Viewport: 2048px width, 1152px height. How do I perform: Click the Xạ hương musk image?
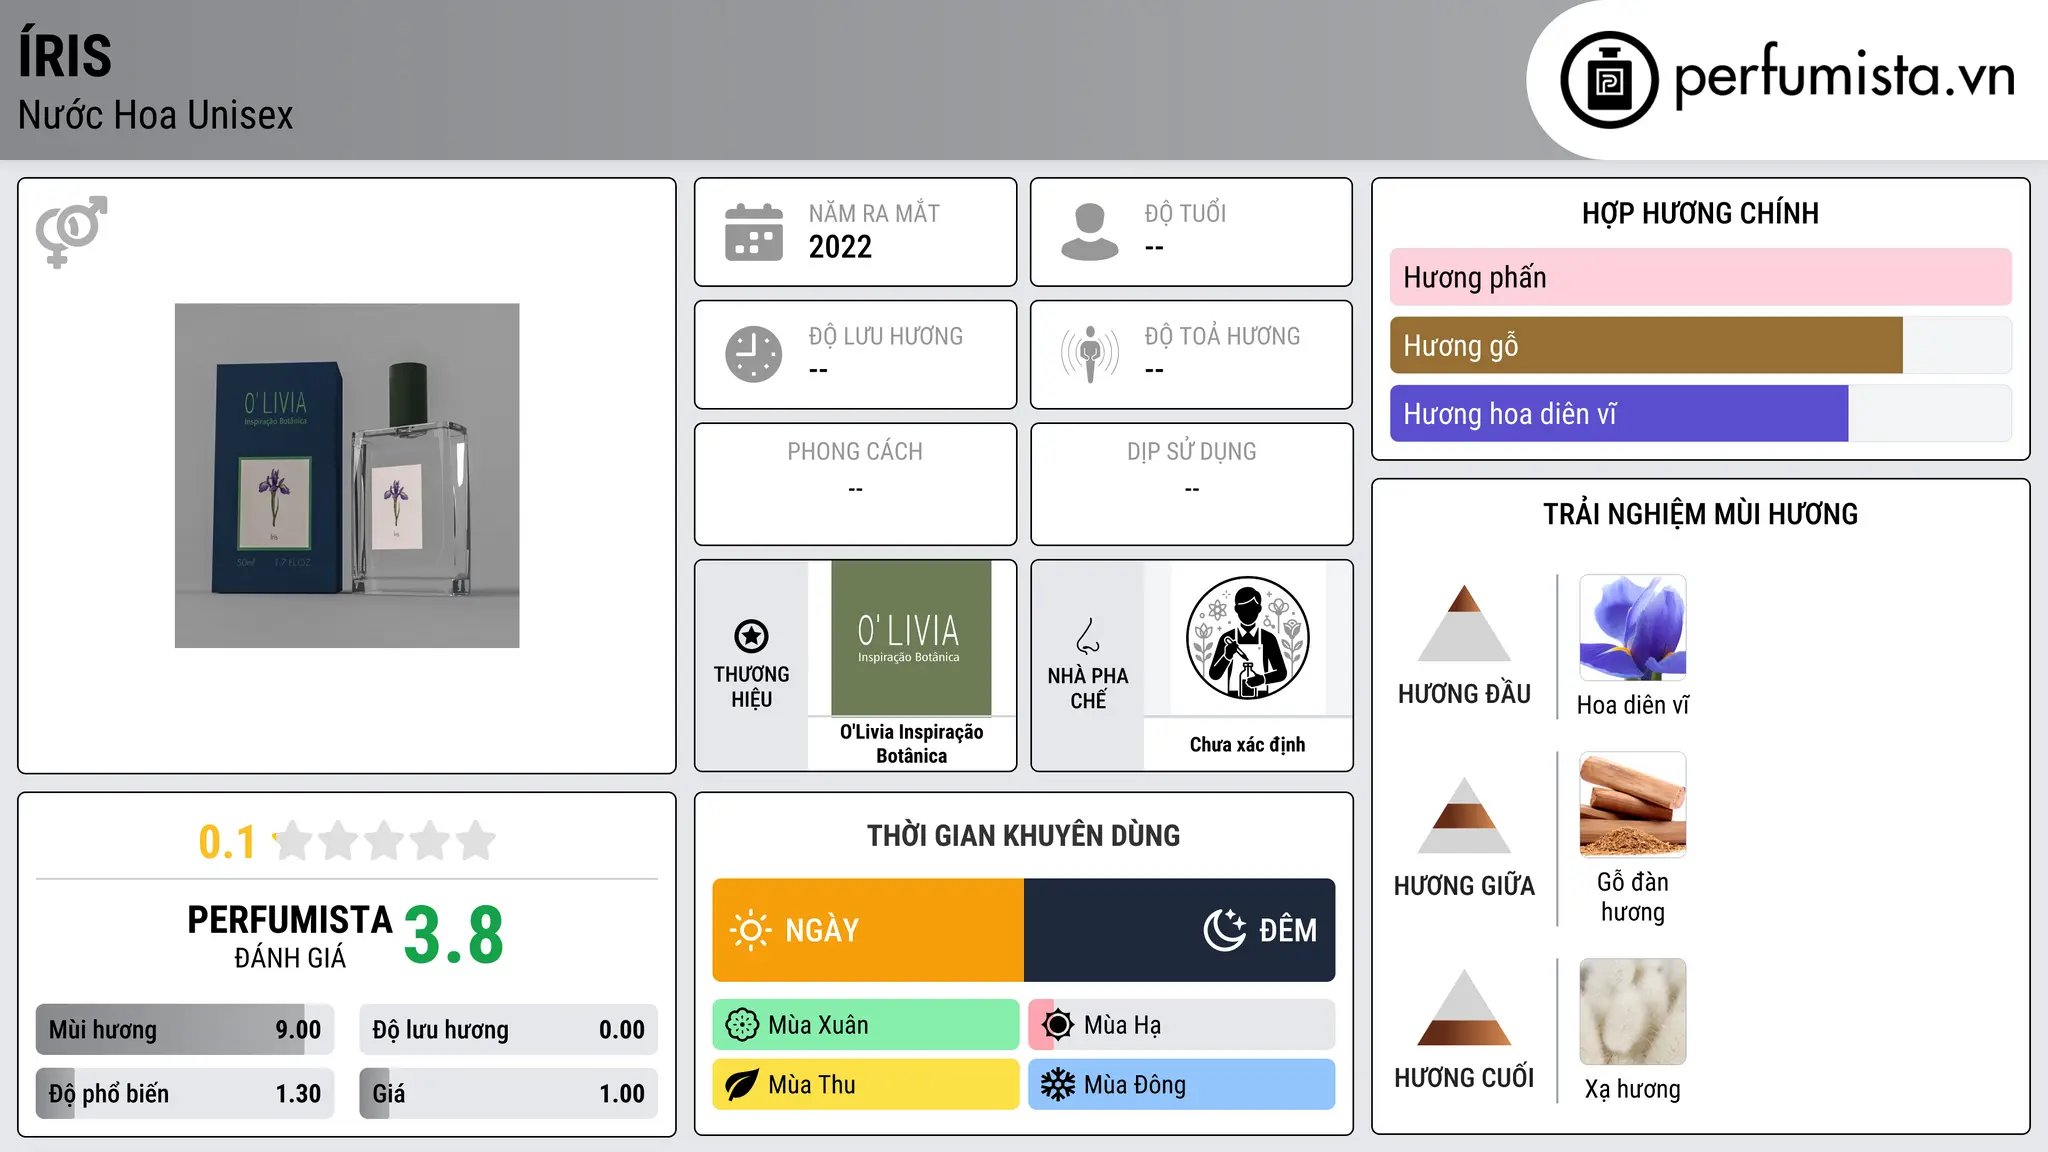1632,1012
